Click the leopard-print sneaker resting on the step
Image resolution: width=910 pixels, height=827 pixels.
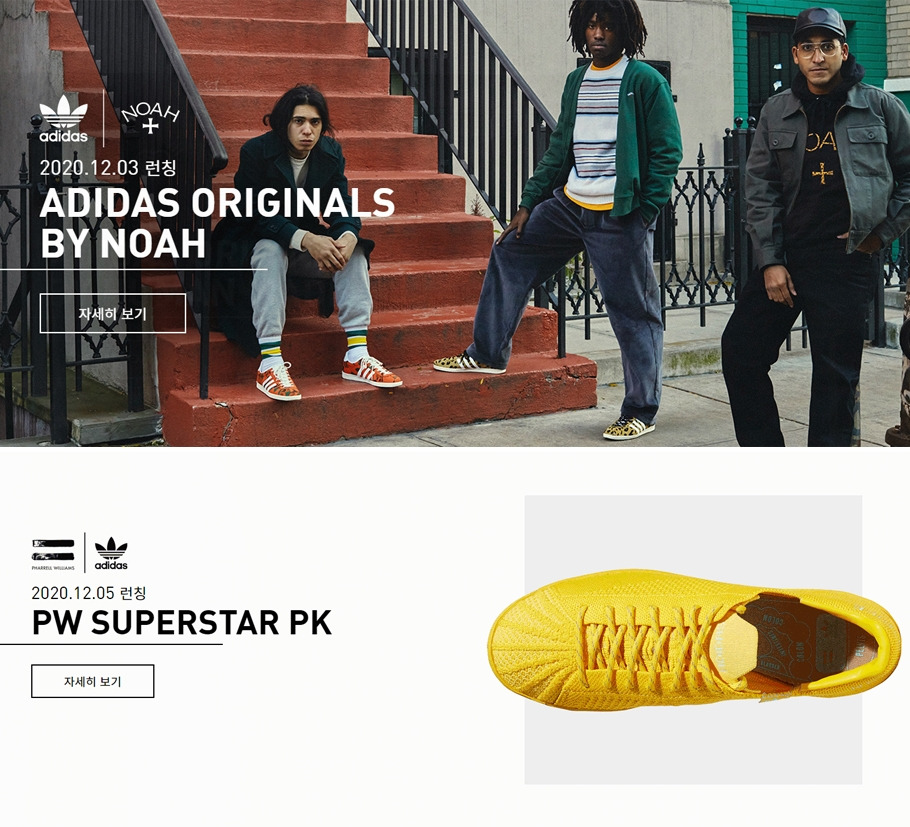469,363
